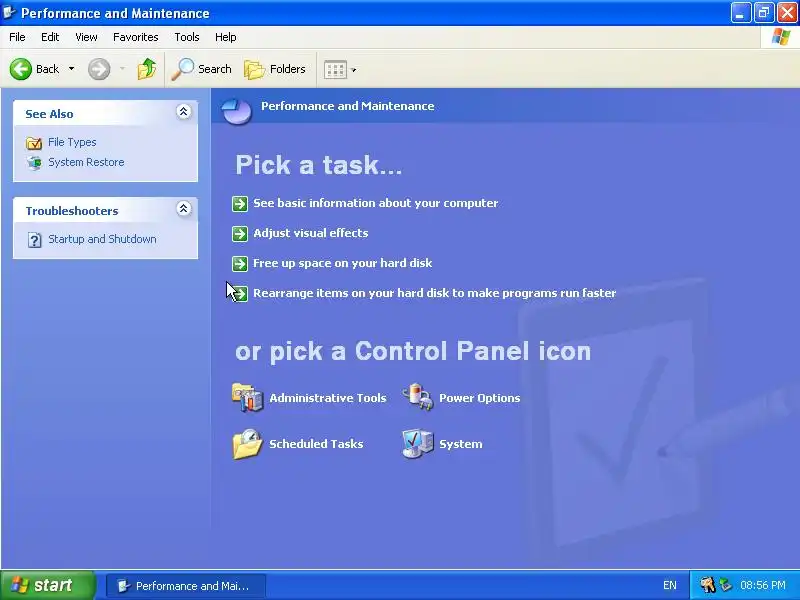Image resolution: width=800 pixels, height=600 pixels.
Task: Open the System label link
Action: (x=461, y=444)
